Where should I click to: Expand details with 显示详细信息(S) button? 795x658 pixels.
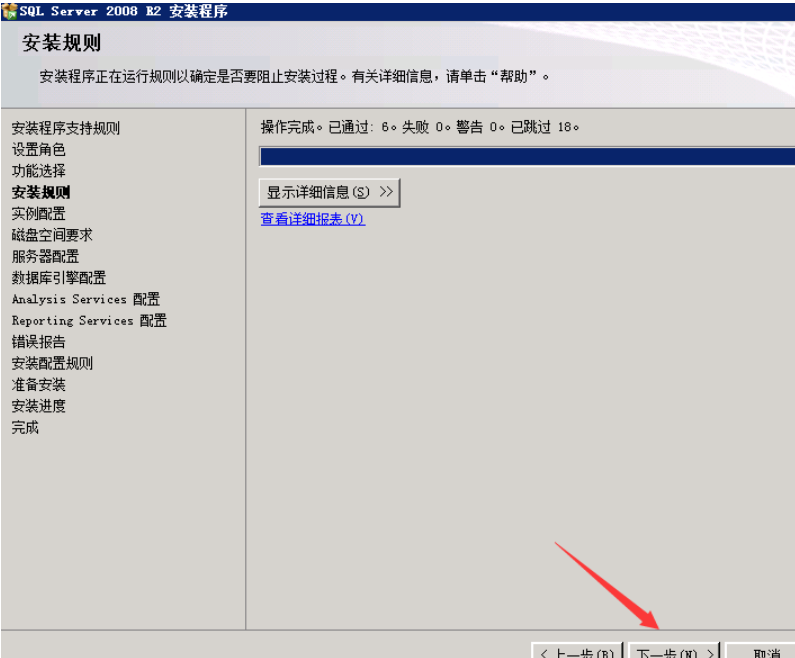[330, 193]
